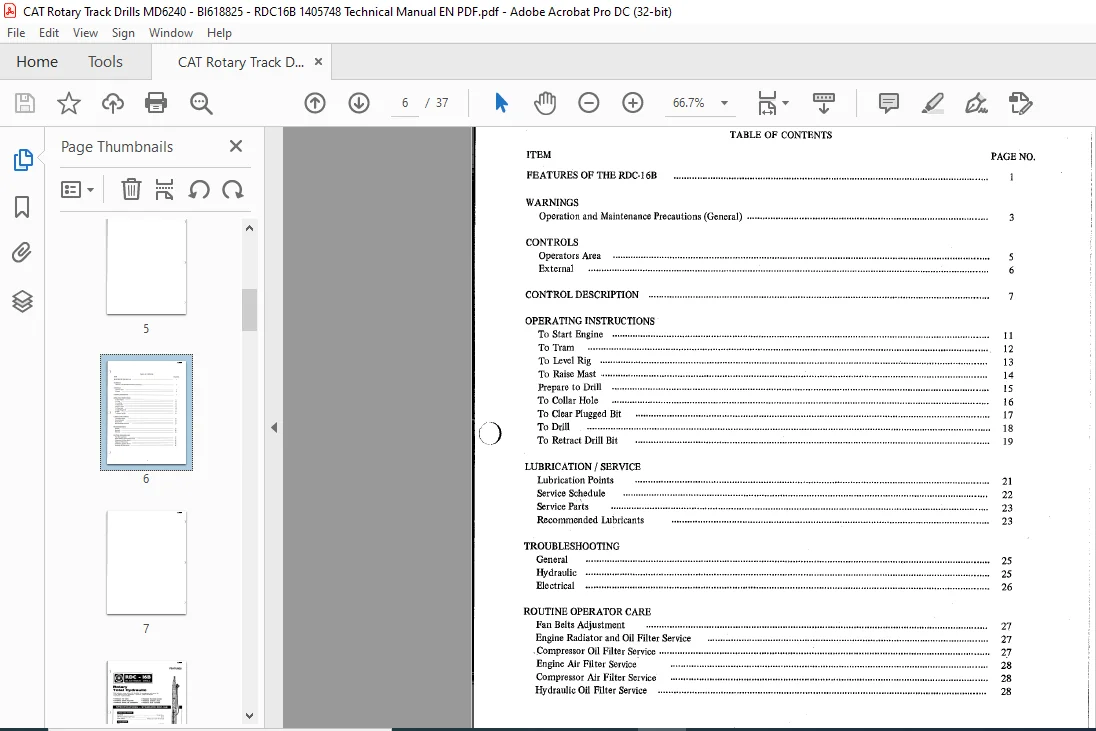This screenshot has height=731, width=1096.
Task: Open the Window menu
Action: pos(171,33)
